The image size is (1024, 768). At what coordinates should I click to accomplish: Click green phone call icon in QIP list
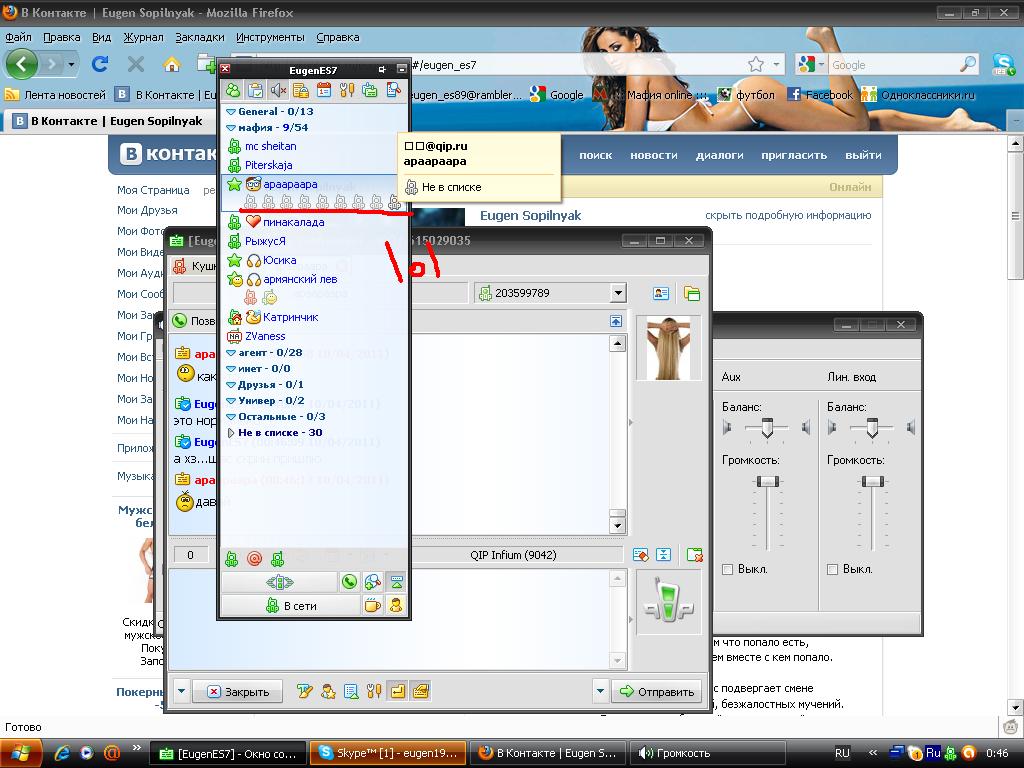(349, 581)
